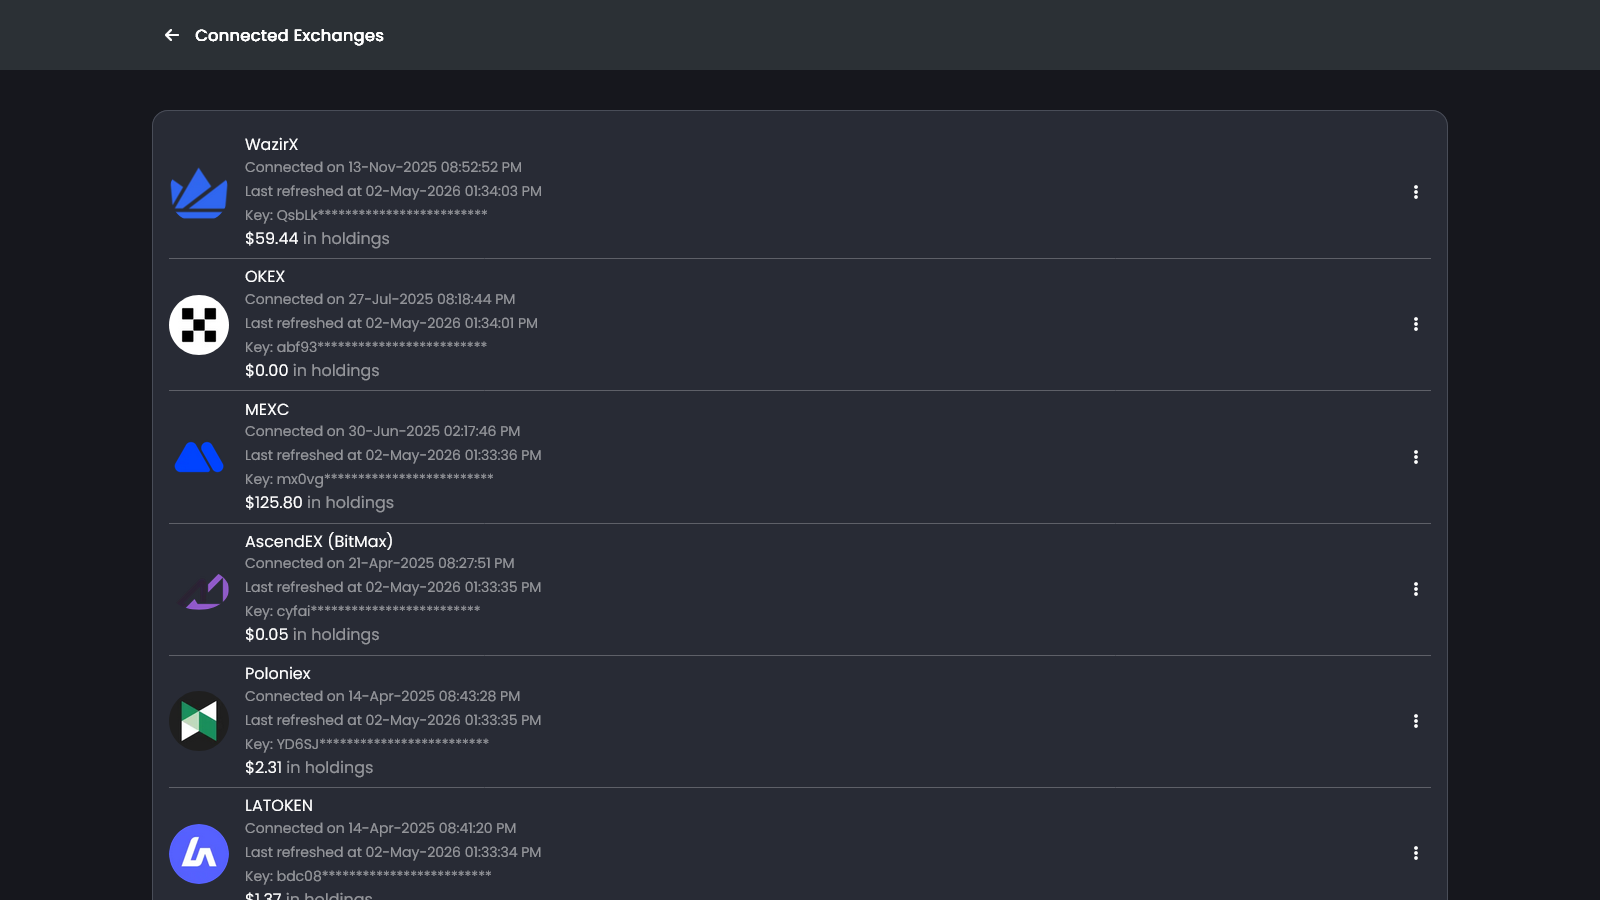The height and width of the screenshot is (900, 1600).
Task: Click Last refreshed at 02-May-2026 01:34:03 PM
Action: pyautogui.click(x=393, y=191)
